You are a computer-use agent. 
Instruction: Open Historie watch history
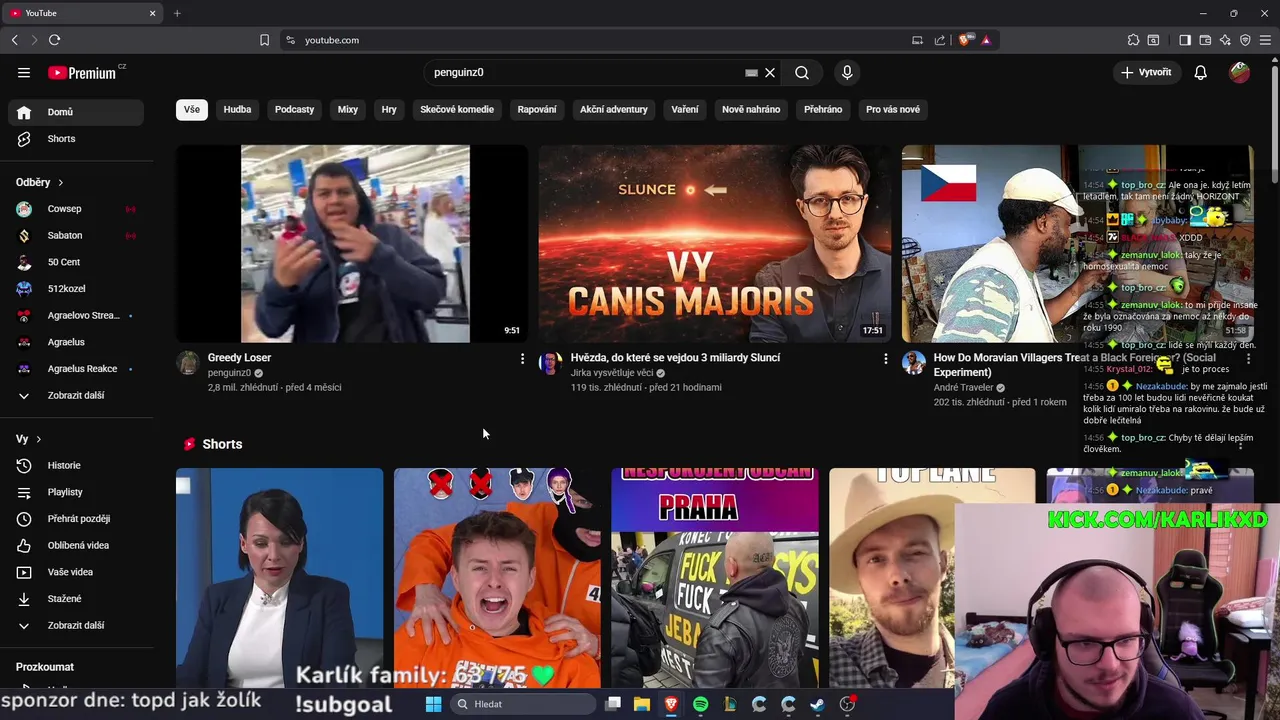coord(76,465)
